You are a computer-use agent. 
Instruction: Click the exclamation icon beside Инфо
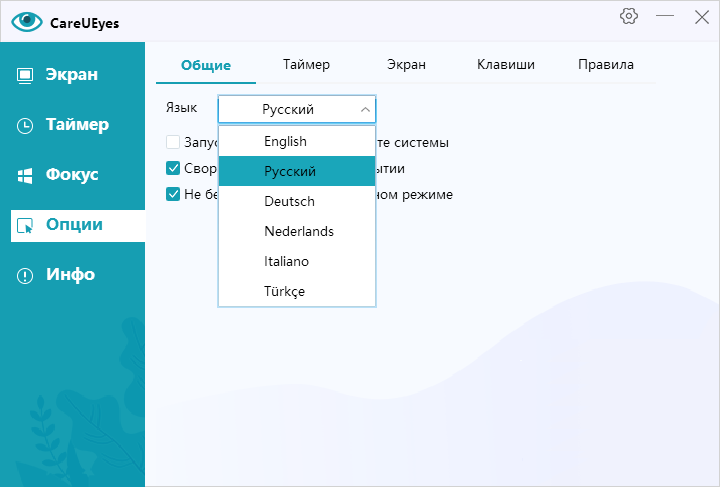click(x=25, y=276)
